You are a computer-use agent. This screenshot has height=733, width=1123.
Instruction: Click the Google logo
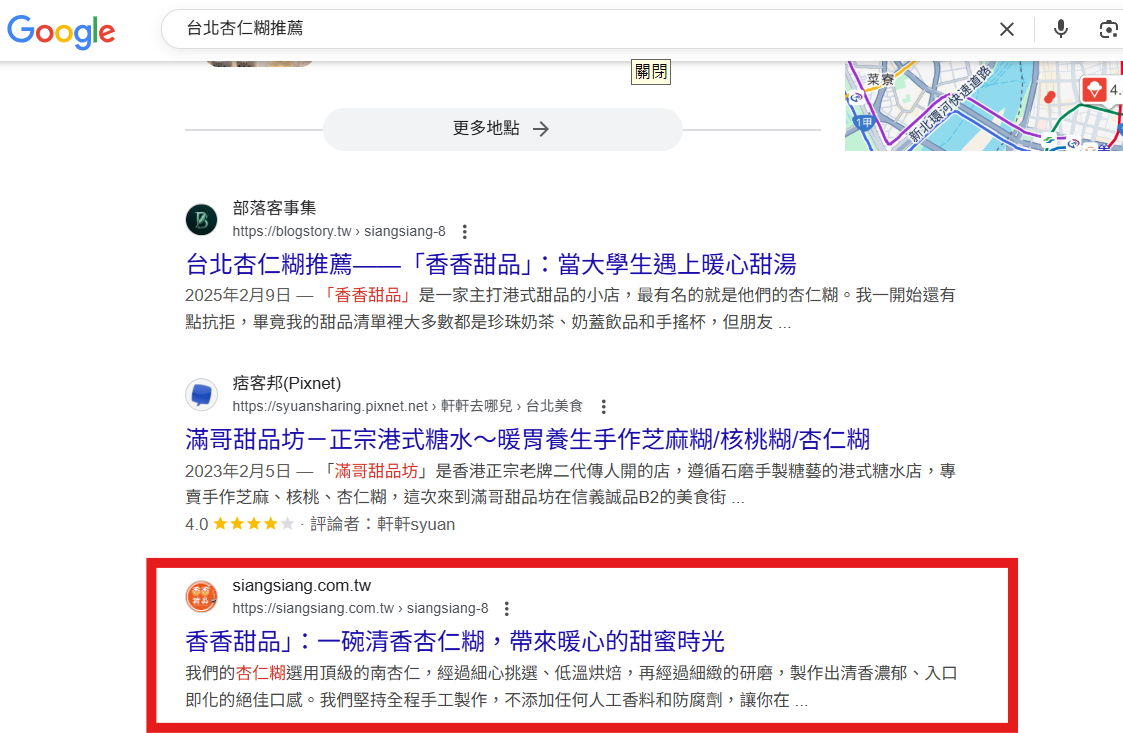(61, 30)
